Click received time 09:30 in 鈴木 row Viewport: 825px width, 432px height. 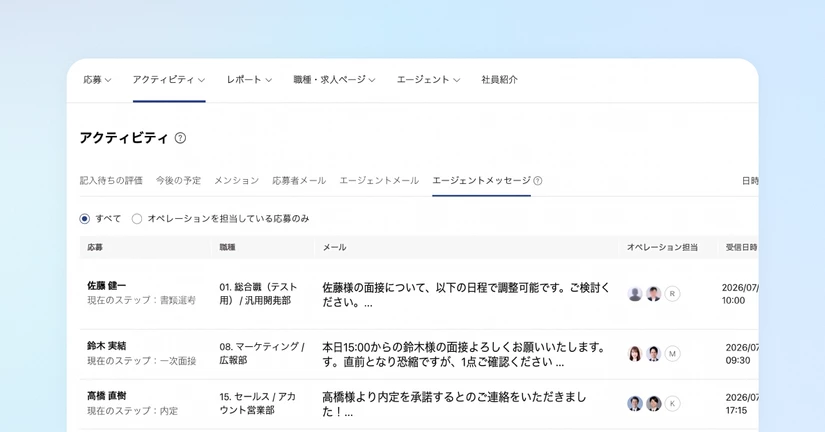738,360
